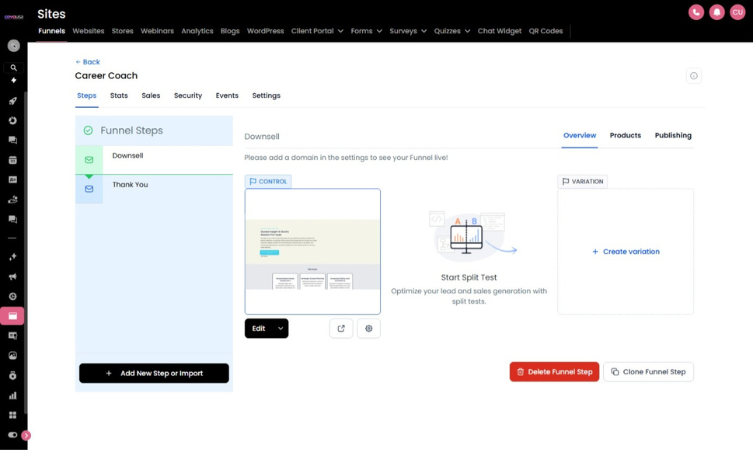Image resolution: width=753 pixels, height=450 pixels.
Task: Open the Client Portal dropdown menu
Action: 317,31
